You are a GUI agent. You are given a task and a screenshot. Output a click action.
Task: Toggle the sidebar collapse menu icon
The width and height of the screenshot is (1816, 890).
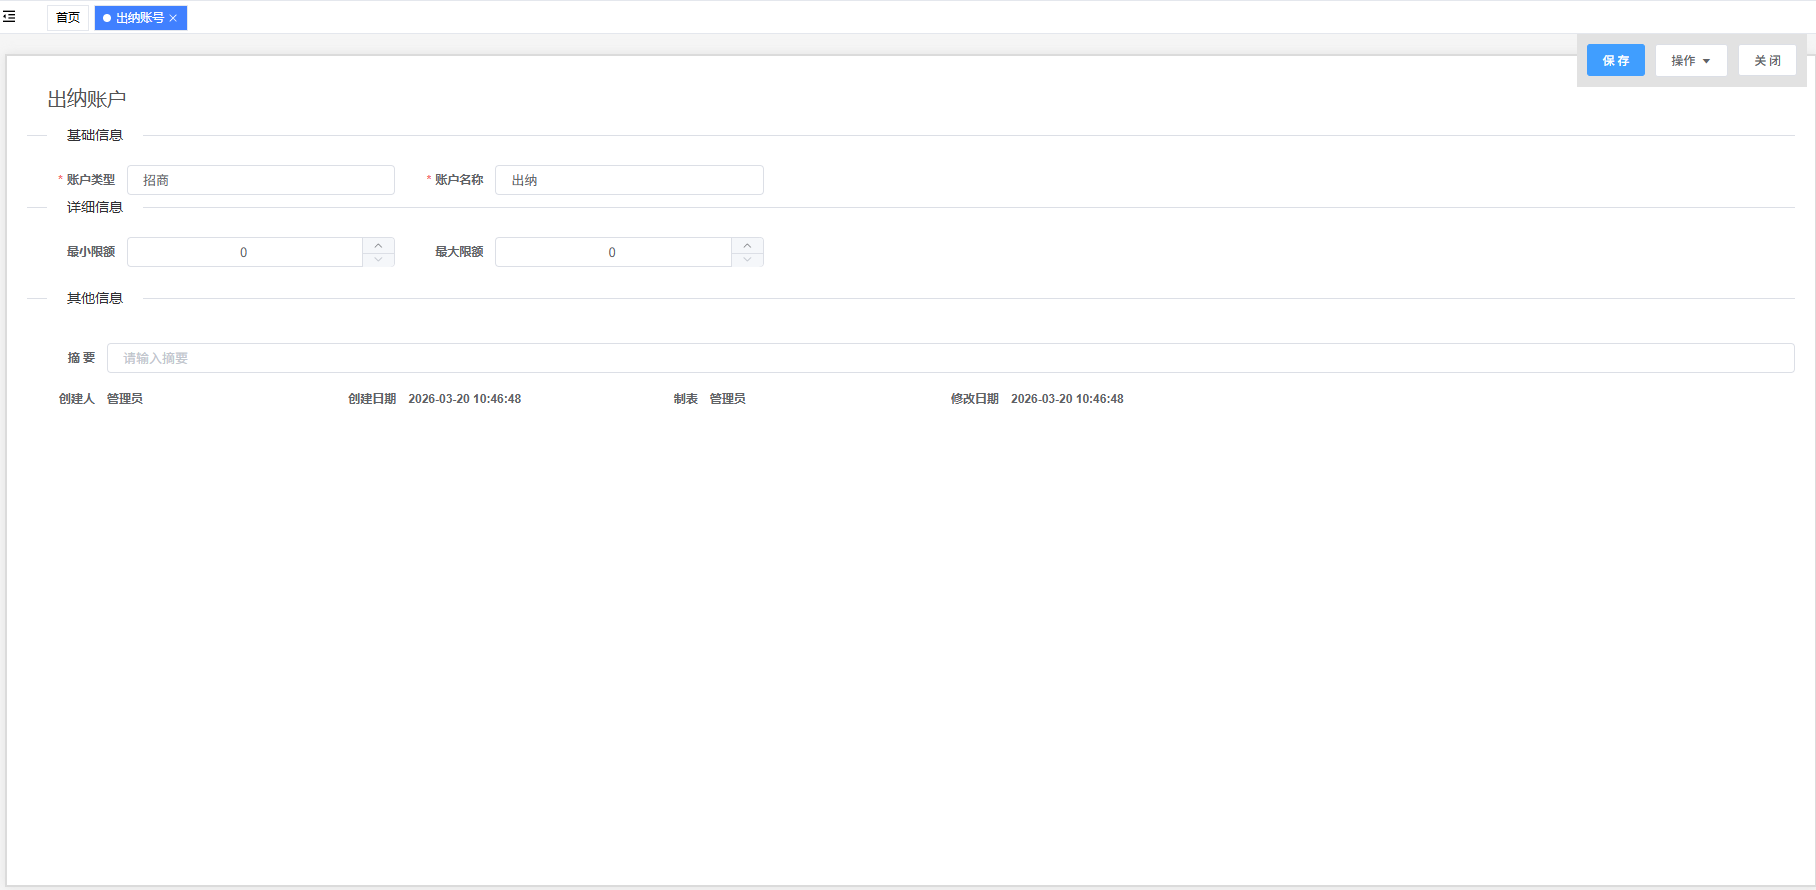tap(9, 17)
